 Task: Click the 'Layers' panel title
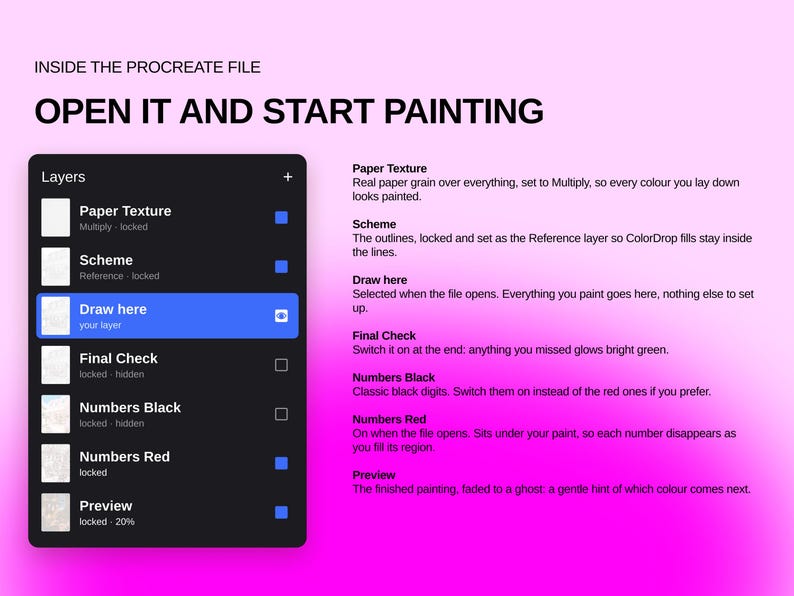(63, 177)
